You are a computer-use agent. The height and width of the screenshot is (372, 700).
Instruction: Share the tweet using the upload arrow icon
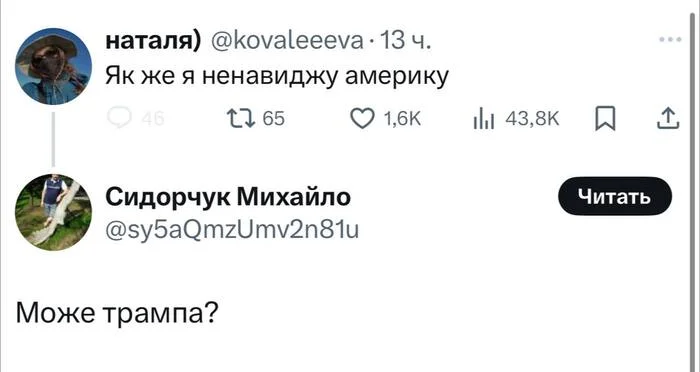tap(668, 119)
